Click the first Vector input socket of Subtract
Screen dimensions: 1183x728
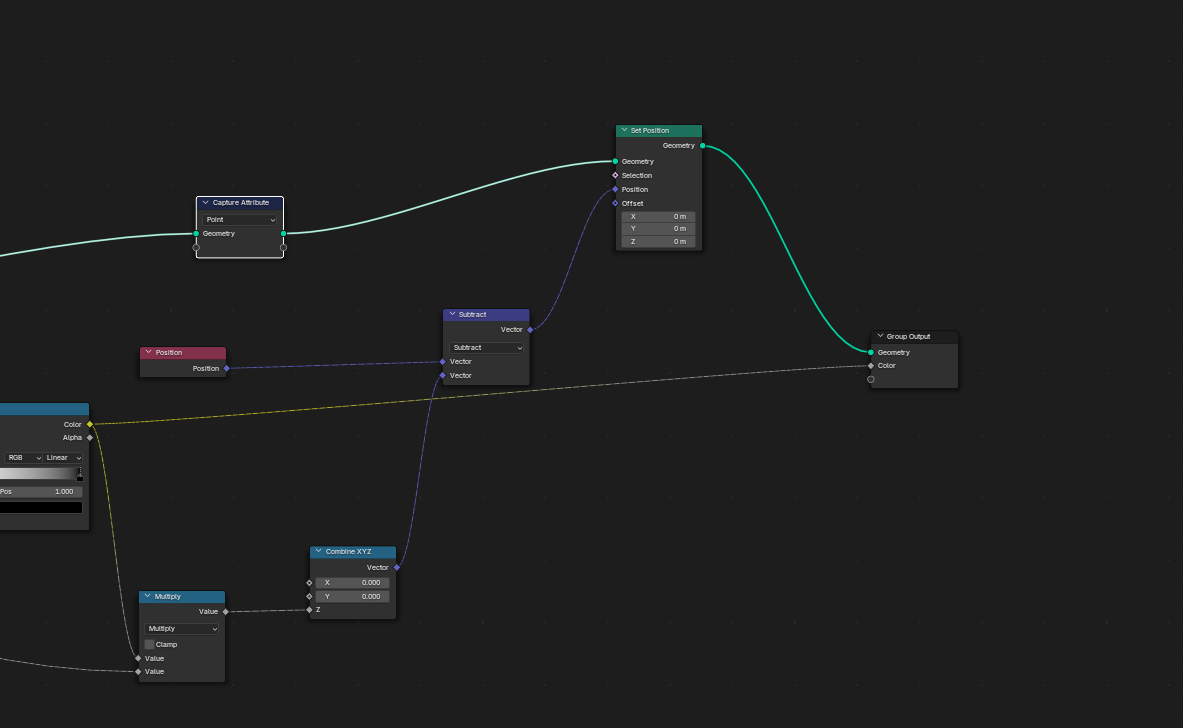coord(443,361)
